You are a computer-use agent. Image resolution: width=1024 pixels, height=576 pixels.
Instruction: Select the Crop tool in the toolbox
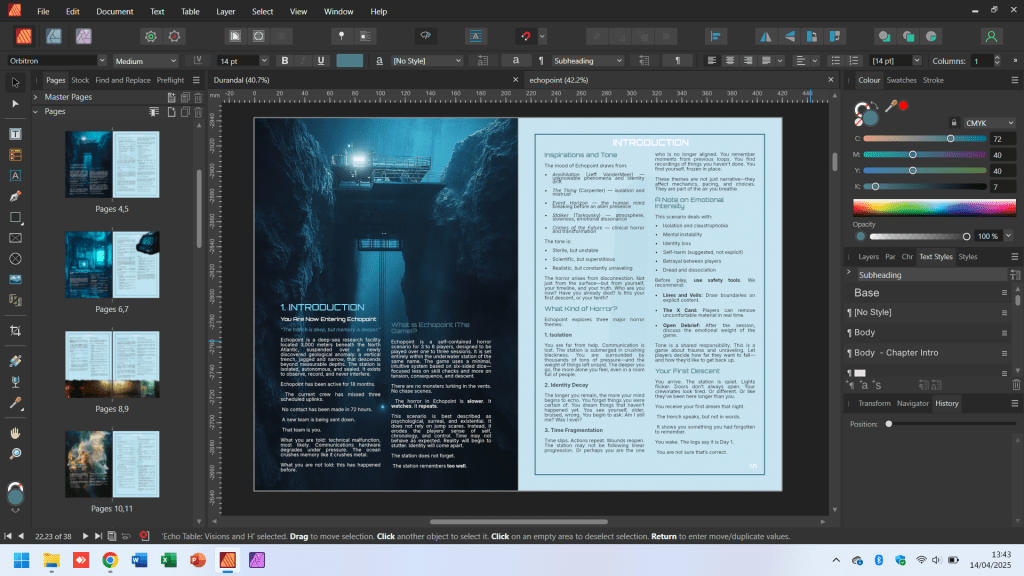[15, 330]
